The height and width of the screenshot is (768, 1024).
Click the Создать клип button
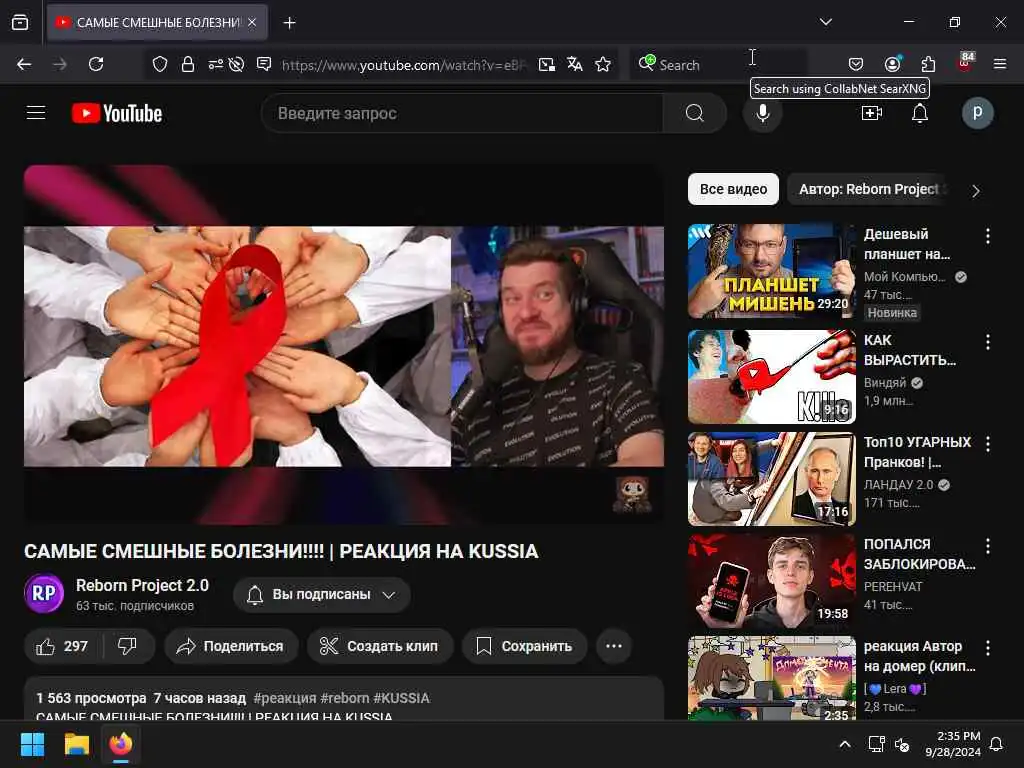(379, 646)
